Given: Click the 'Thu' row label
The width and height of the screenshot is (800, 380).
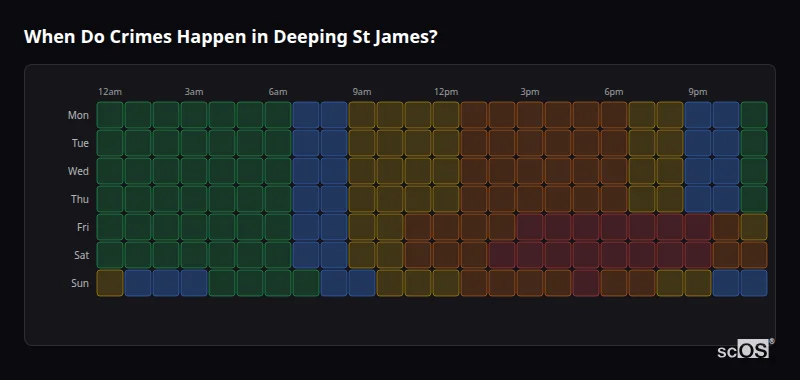Looking at the screenshot, I should 80,199.
